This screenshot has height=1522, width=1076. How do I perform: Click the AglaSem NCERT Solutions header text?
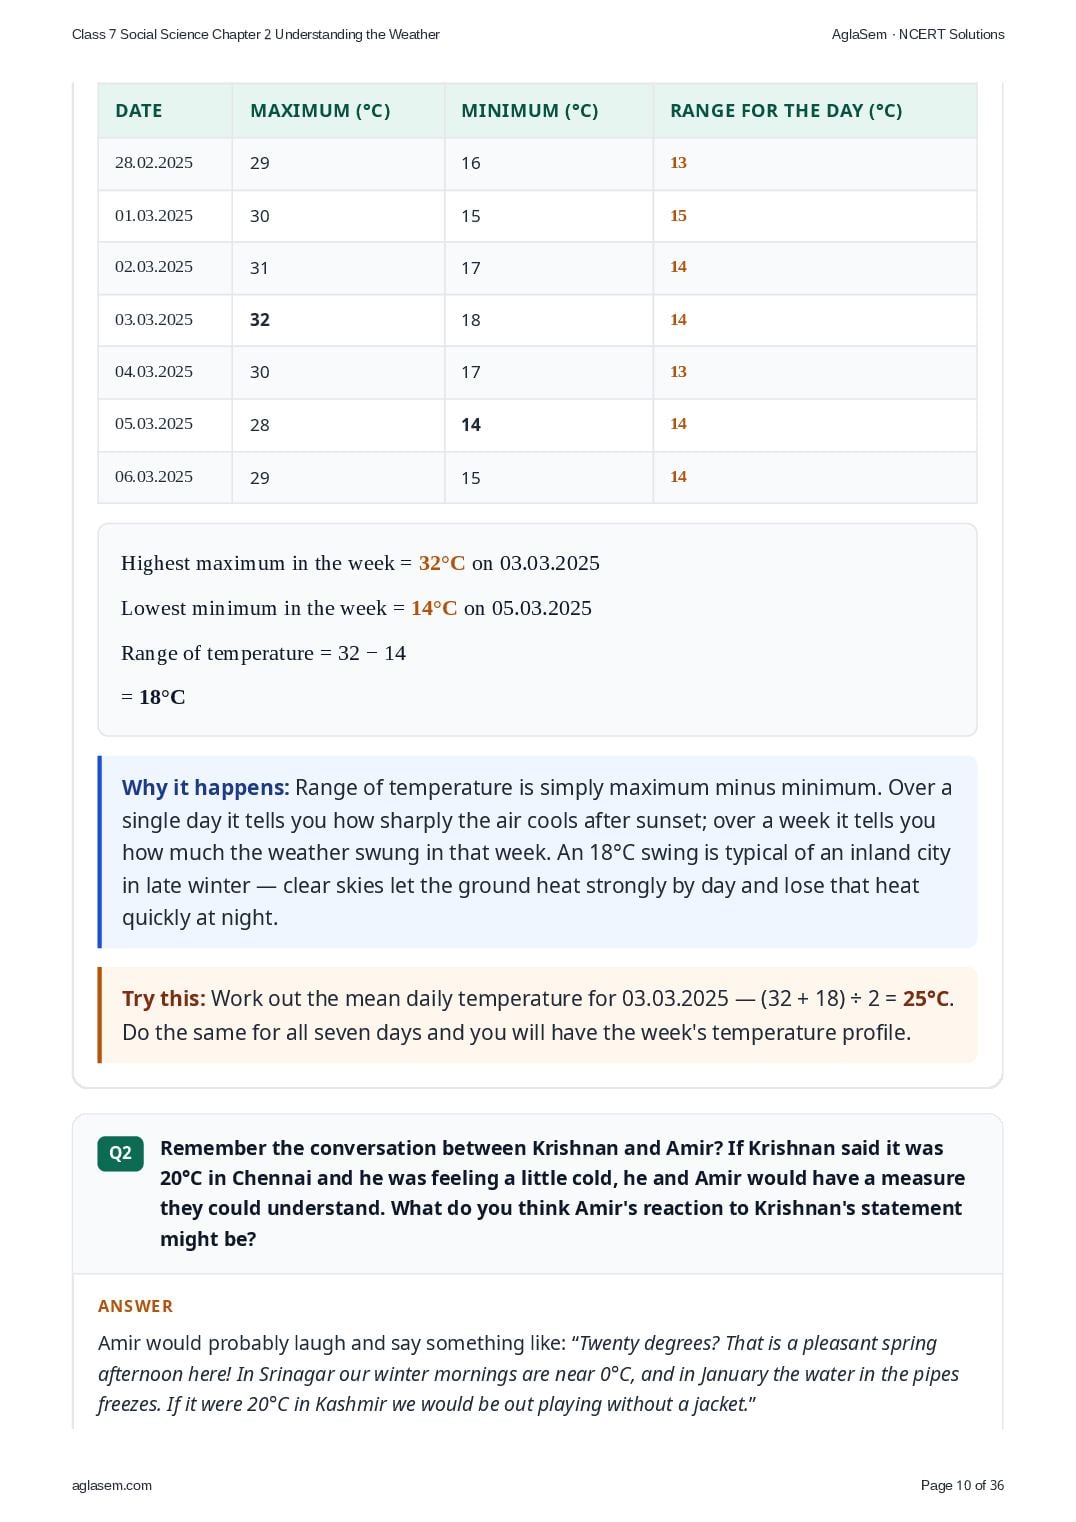click(918, 34)
